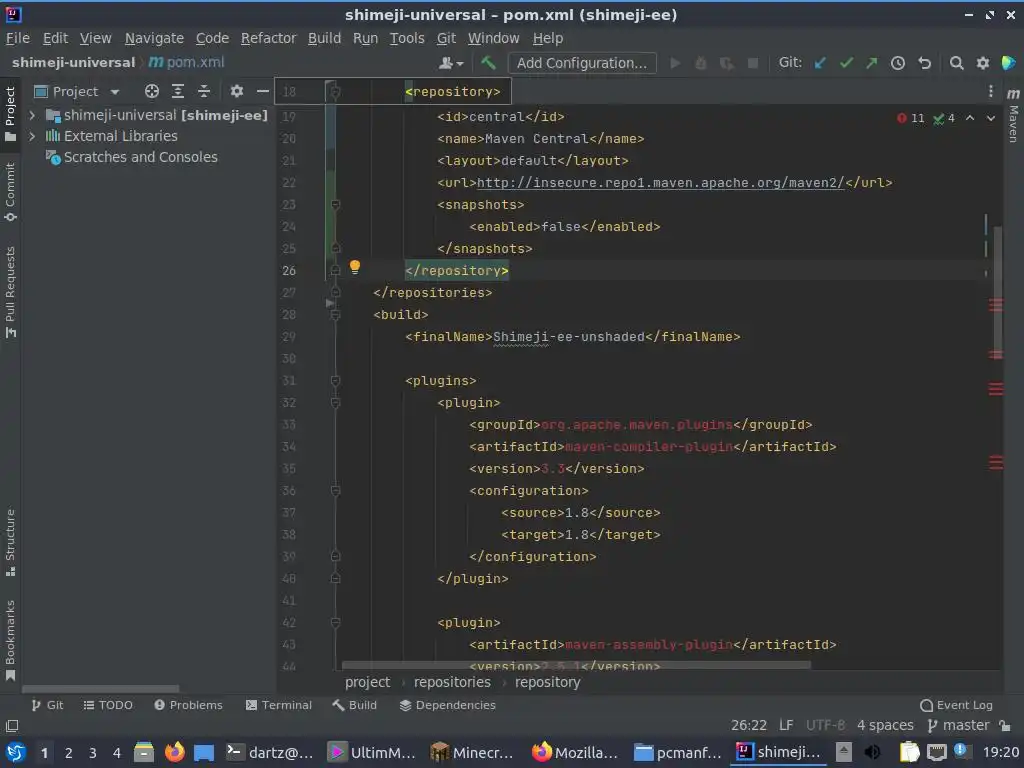Open the user account profile icon
The height and width of the screenshot is (768, 1024).
[451, 63]
